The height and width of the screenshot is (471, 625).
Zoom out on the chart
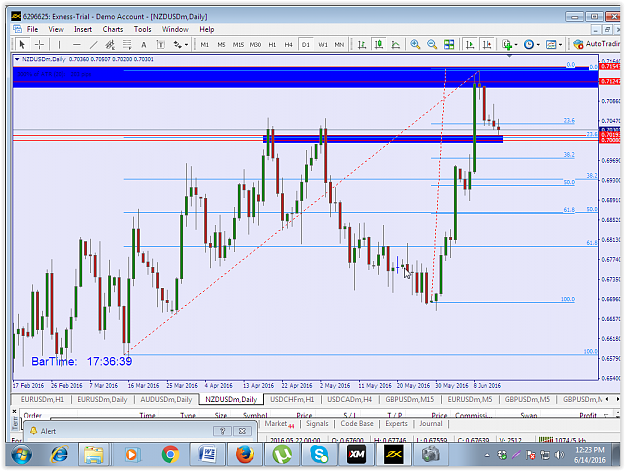pos(432,45)
